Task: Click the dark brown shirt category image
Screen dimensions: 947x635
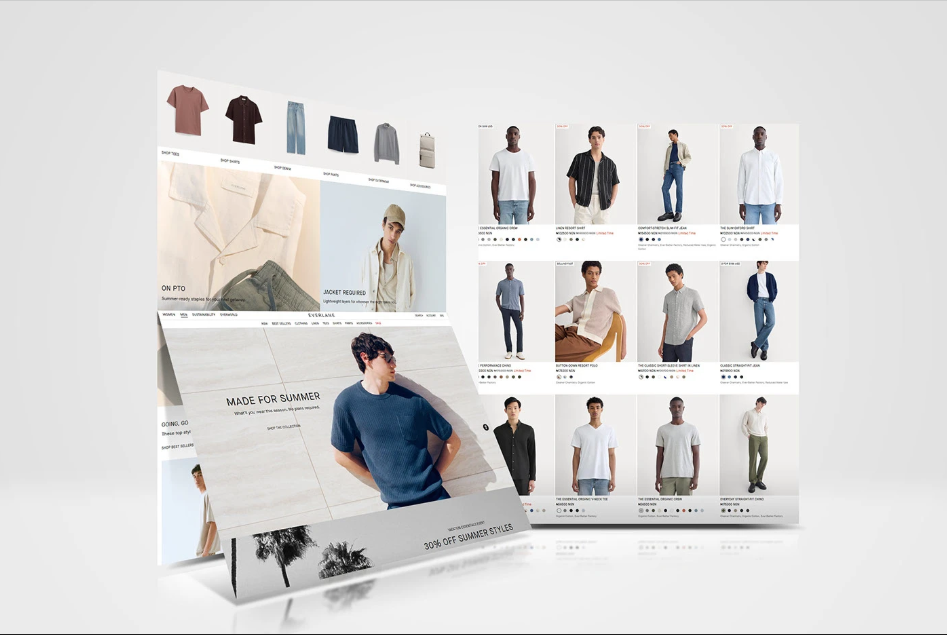Action: tap(243, 119)
